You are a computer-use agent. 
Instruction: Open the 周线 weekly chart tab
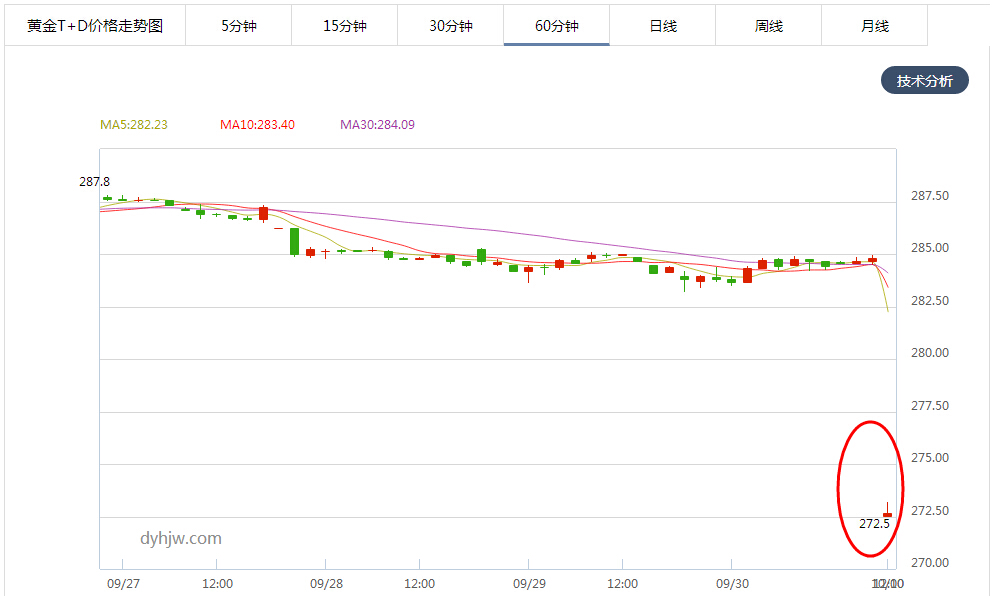coord(768,25)
